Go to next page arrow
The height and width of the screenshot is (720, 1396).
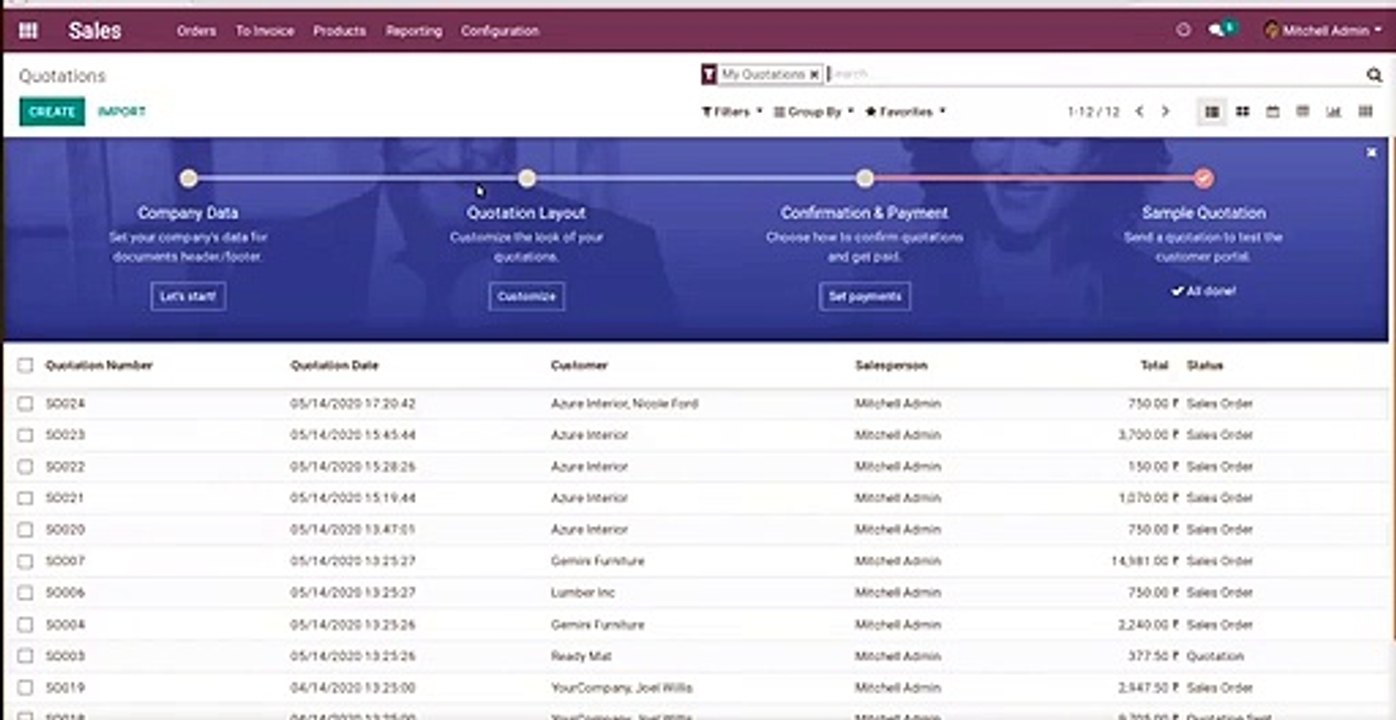point(1165,112)
